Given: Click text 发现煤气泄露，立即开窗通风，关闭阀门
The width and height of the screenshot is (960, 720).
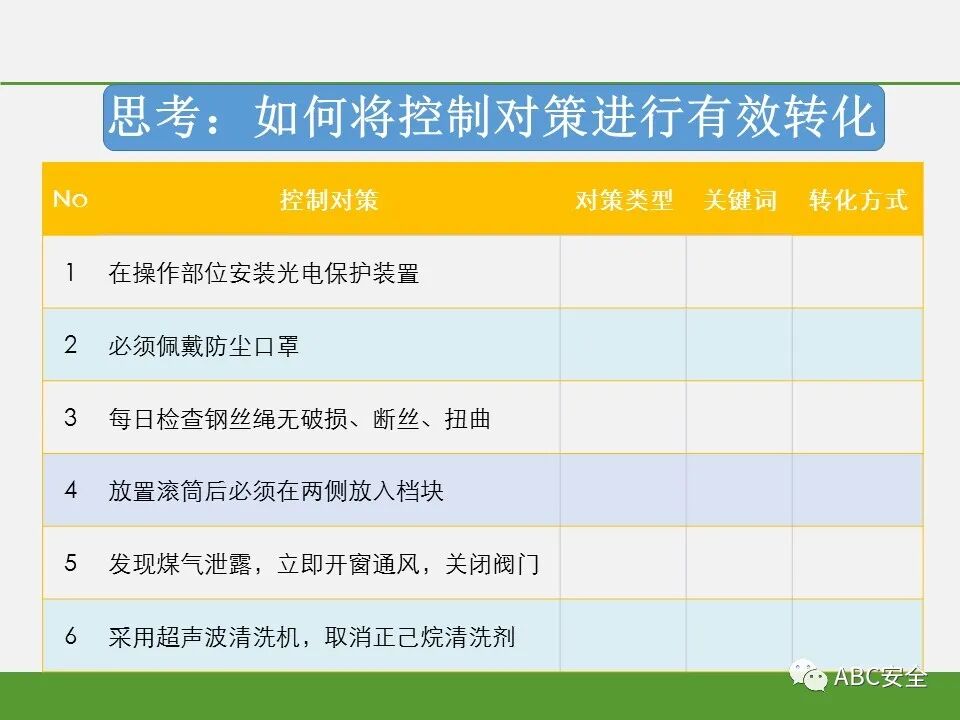Looking at the screenshot, I should [x=324, y=564].
